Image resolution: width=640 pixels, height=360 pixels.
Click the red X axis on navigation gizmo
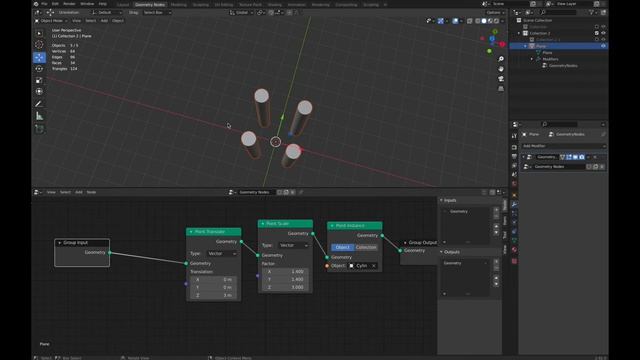pos(502,44)
